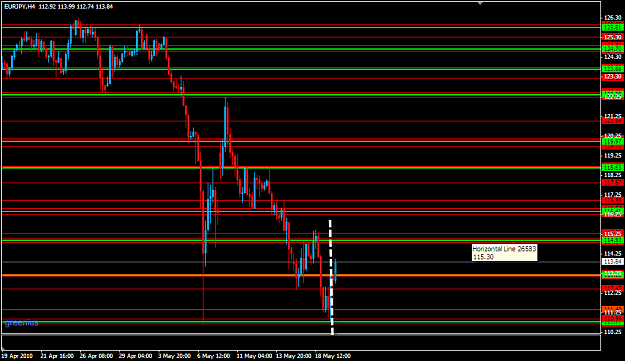Click the current price label 113.84

pyautogui.click(x=613, y=261)
